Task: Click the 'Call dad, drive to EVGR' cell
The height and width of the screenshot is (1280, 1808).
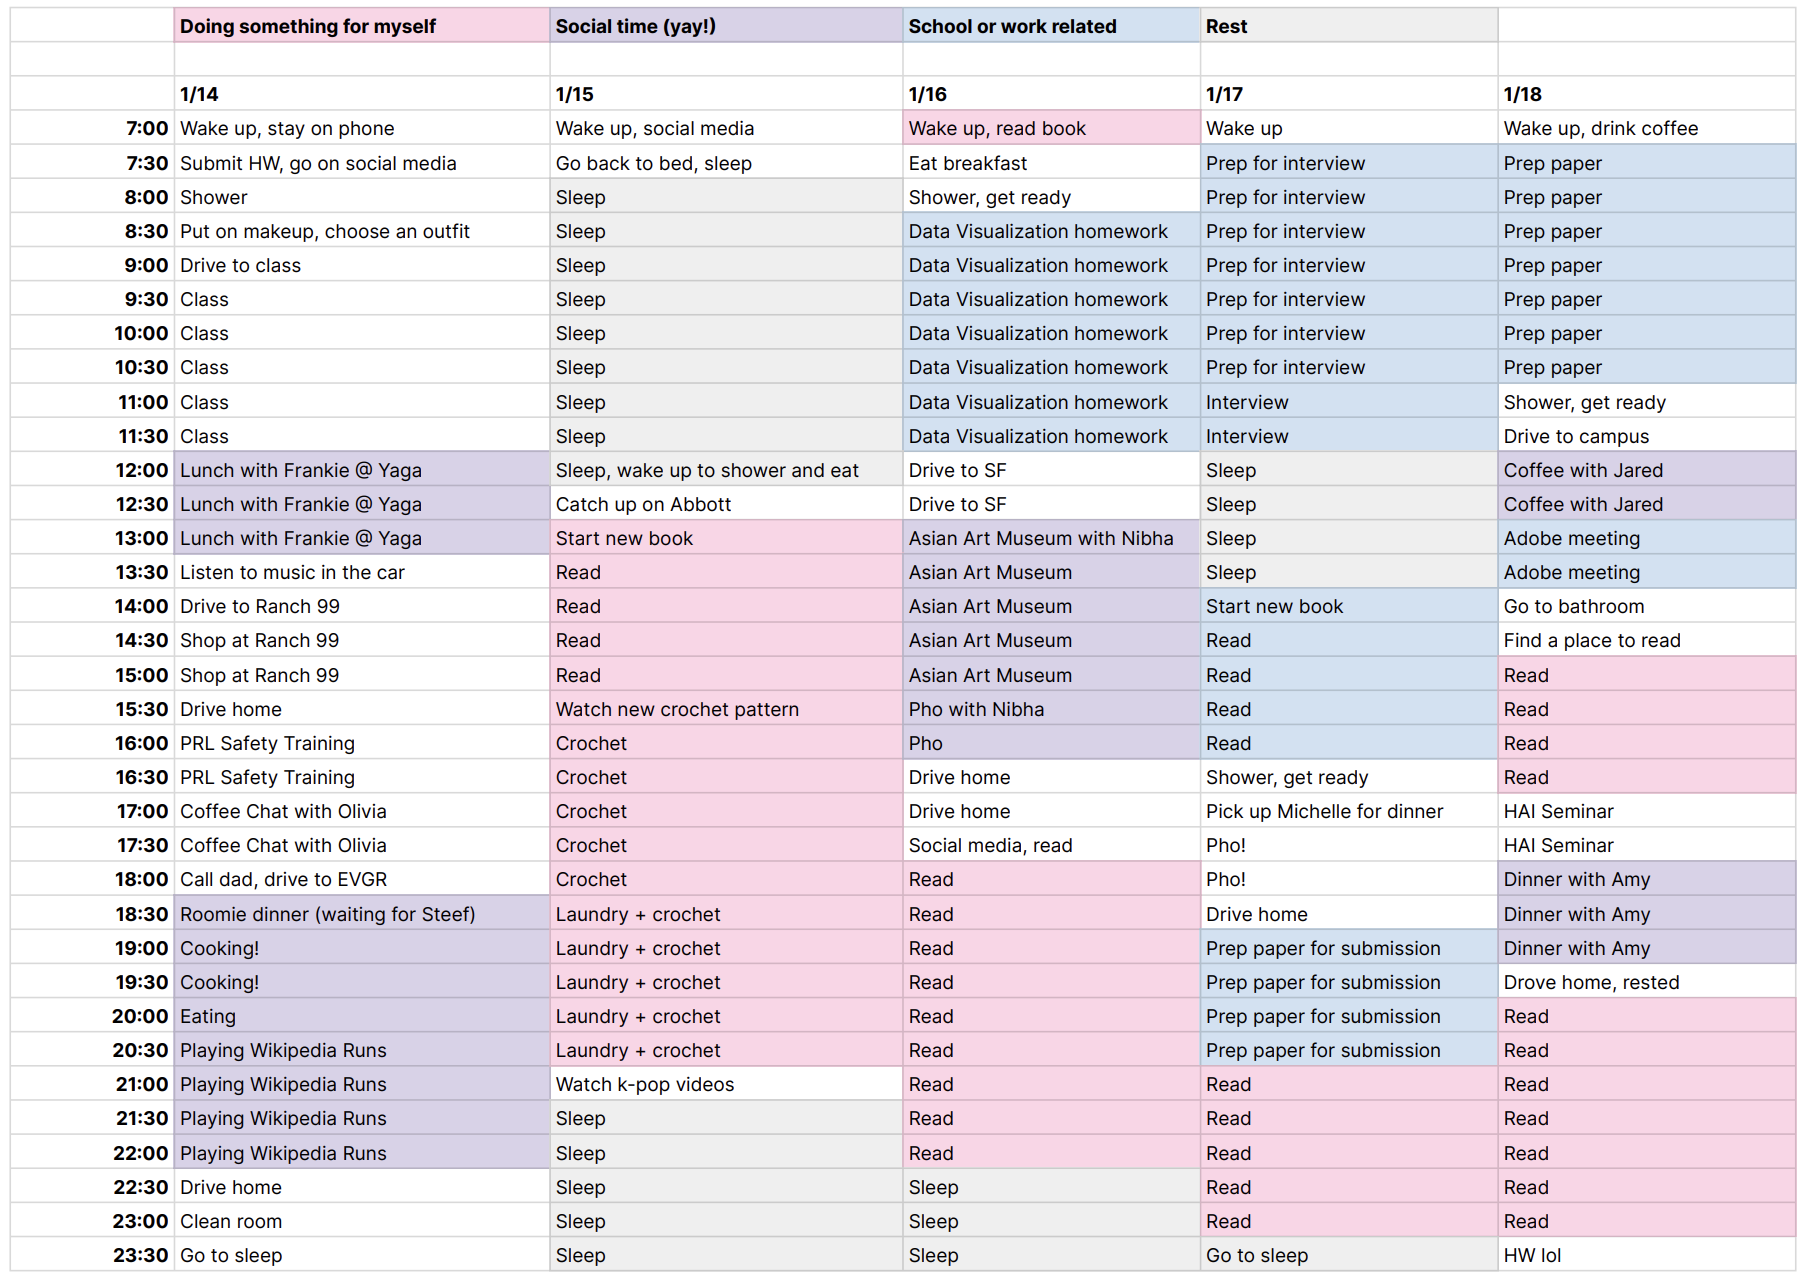Action: click(361, 879)
